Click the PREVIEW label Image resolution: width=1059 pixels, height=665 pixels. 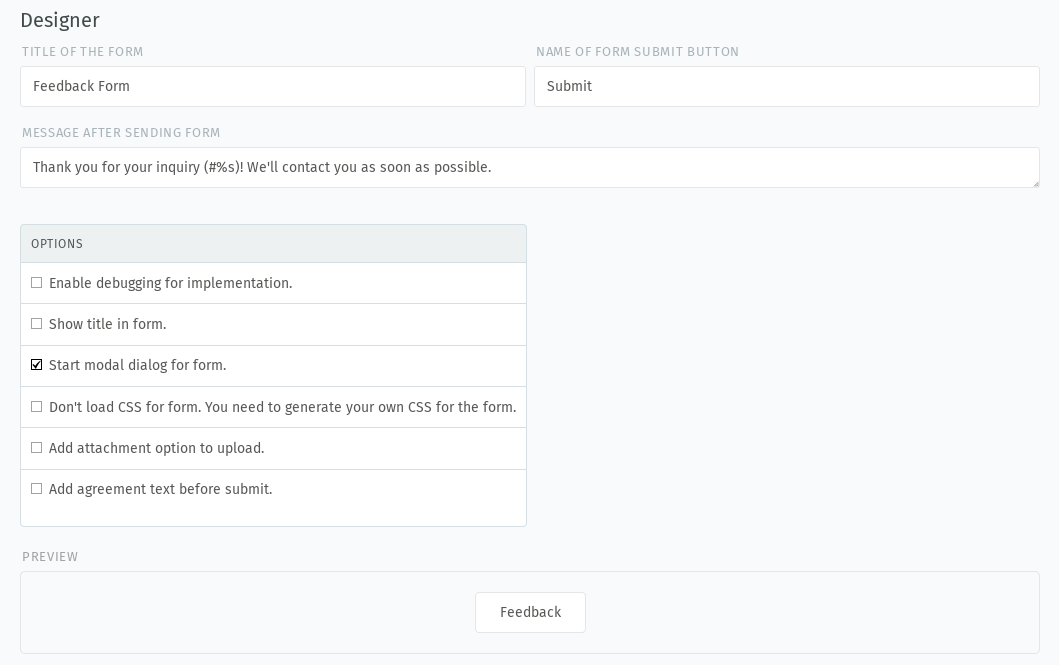[50, 557]
